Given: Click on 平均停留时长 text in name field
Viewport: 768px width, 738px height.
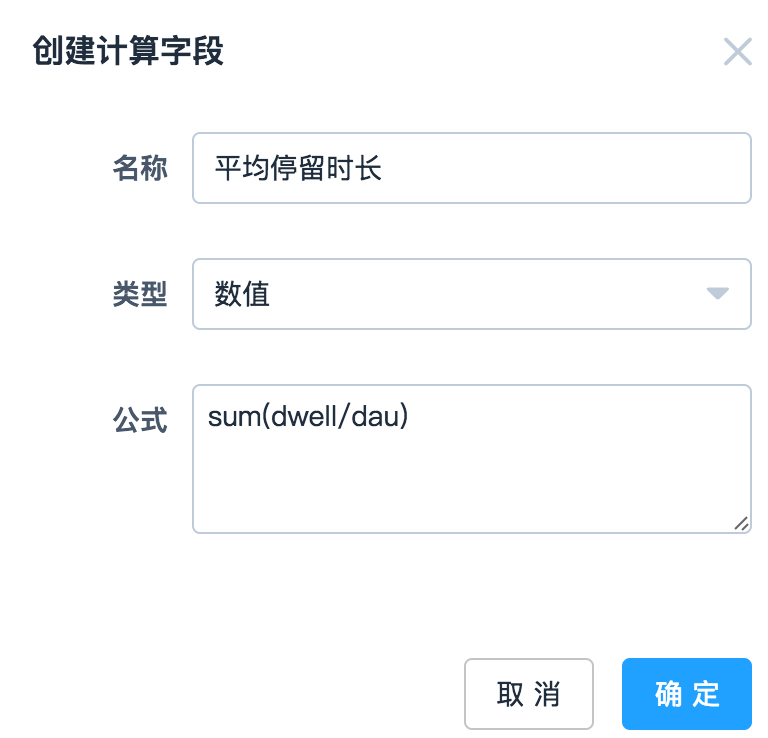Looking at the screenshot, I should coord(298,168).
